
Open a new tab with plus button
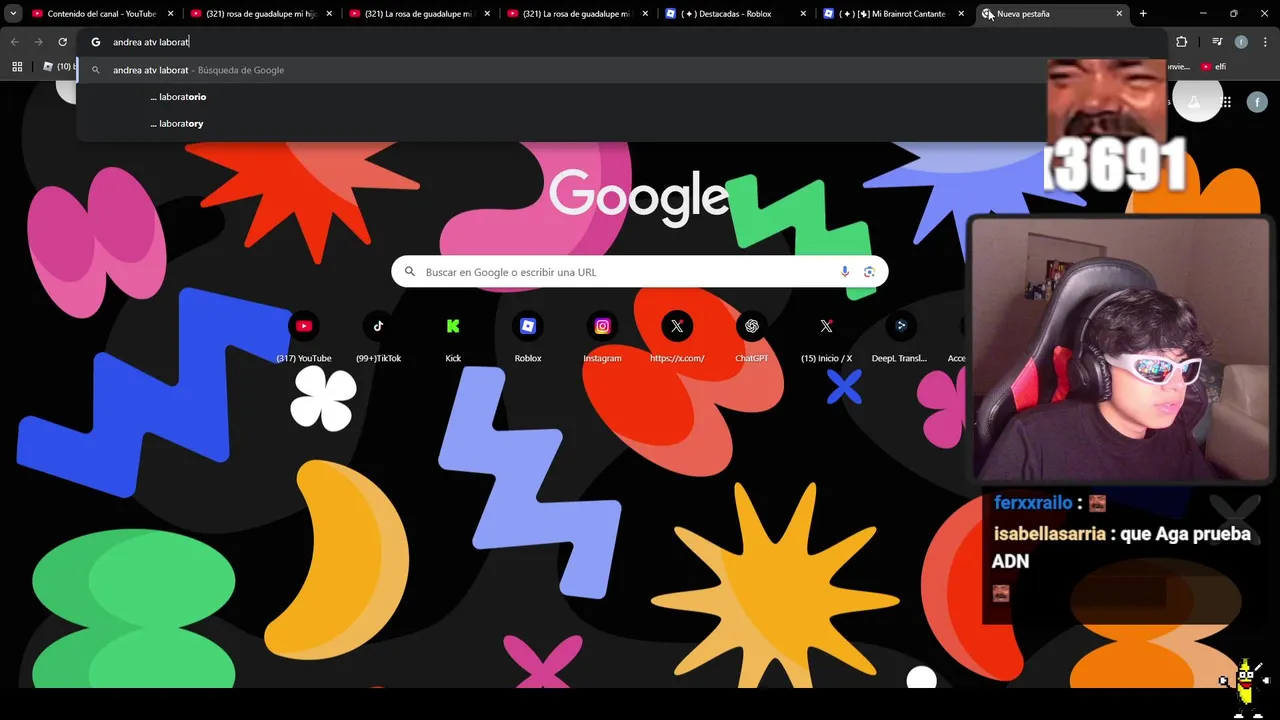pos(1143,14)
